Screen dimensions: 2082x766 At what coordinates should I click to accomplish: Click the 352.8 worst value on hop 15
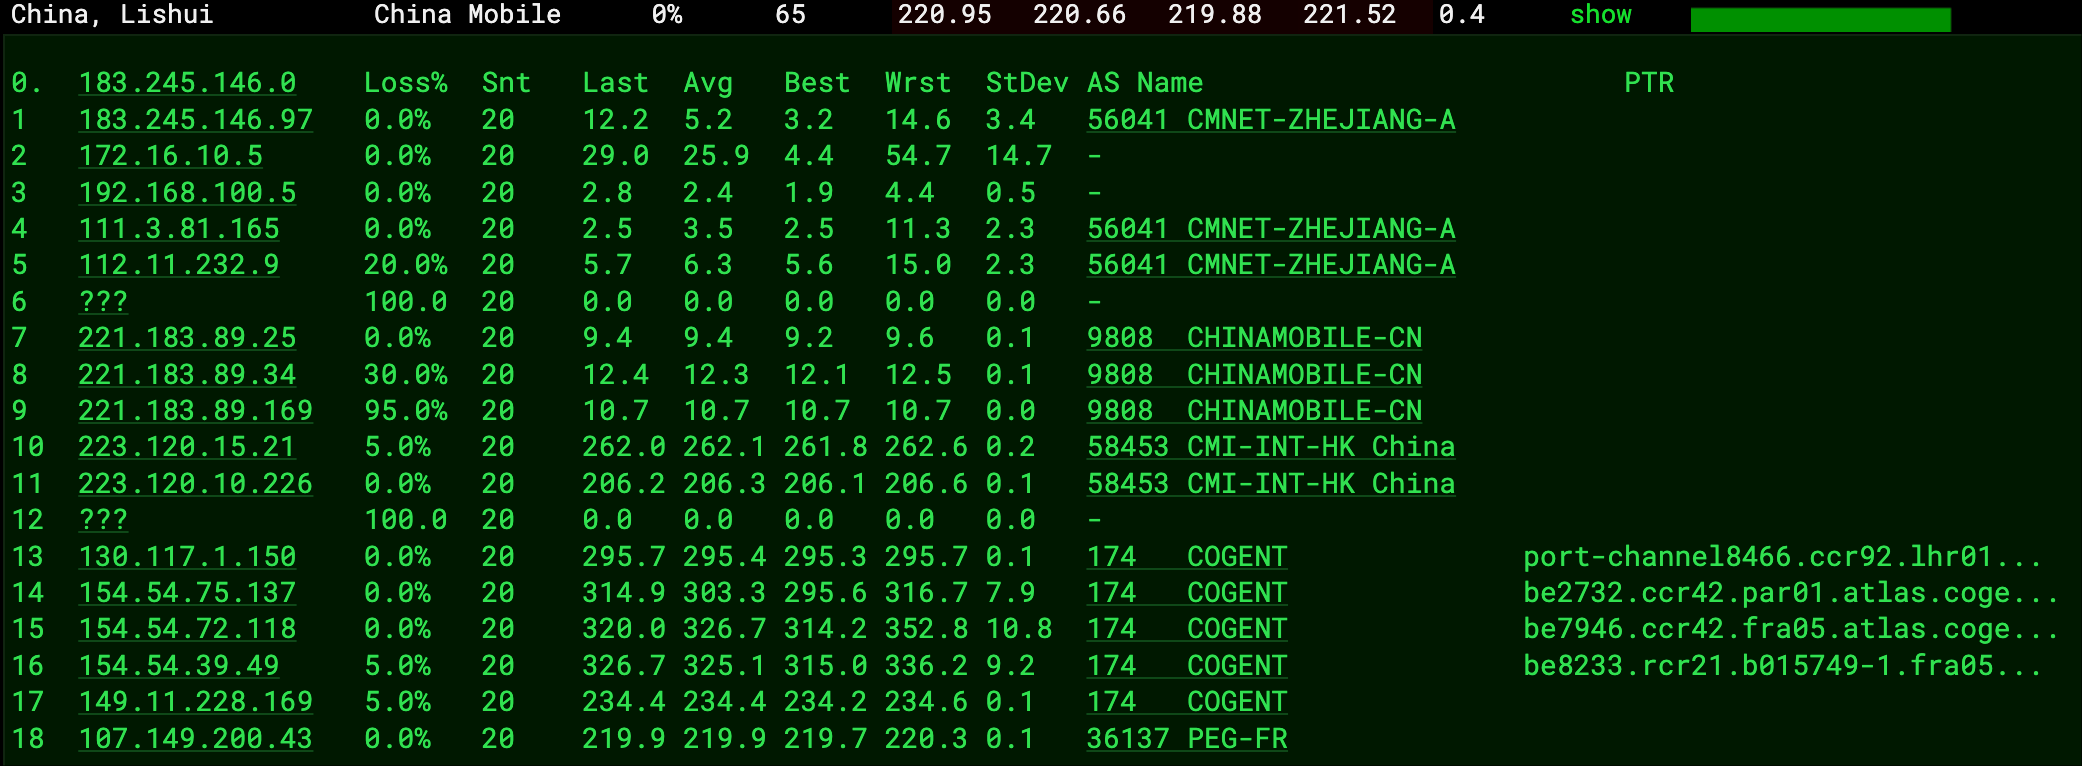(926, 629)
